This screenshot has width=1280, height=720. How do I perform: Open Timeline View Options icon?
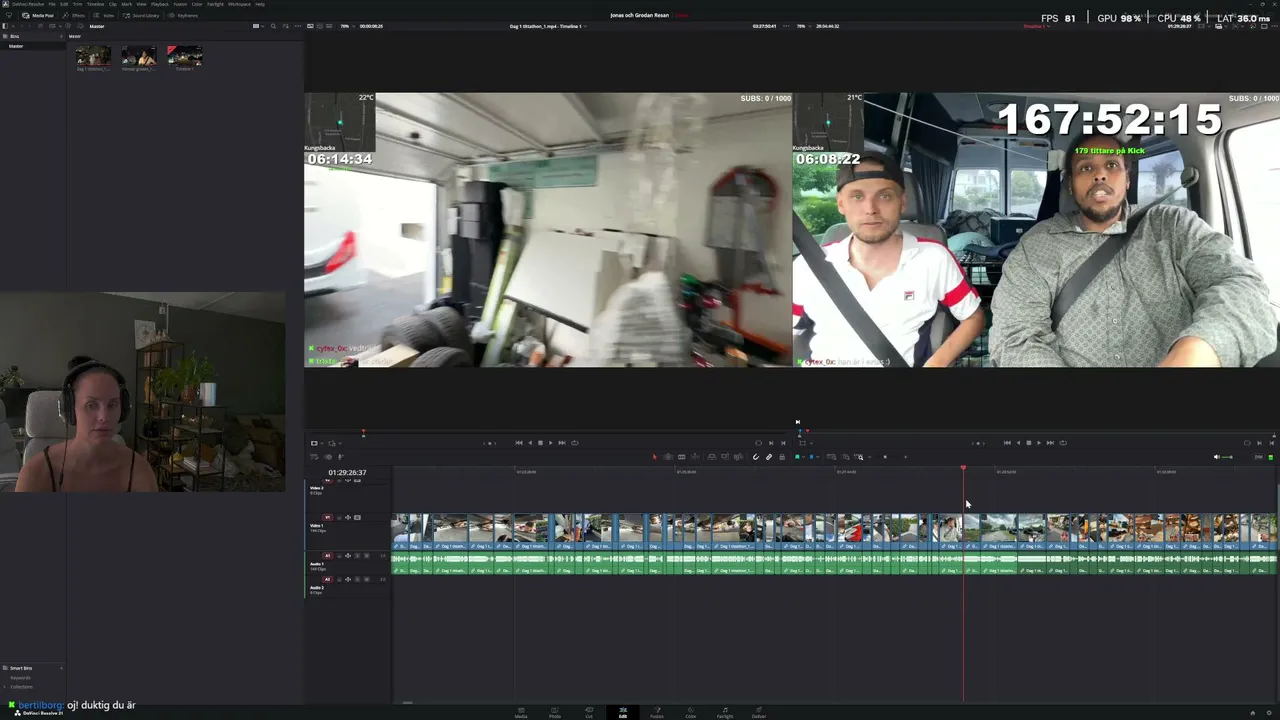click(314, 457)
